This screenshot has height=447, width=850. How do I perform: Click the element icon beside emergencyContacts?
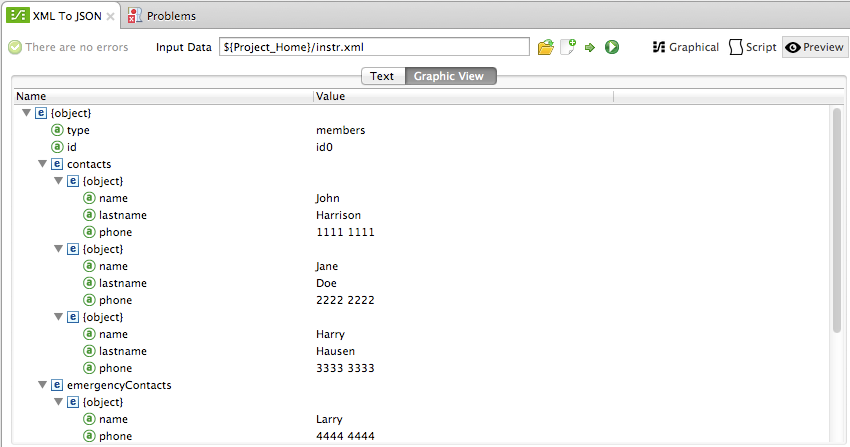pyautogui.click(x=57, y=385)
